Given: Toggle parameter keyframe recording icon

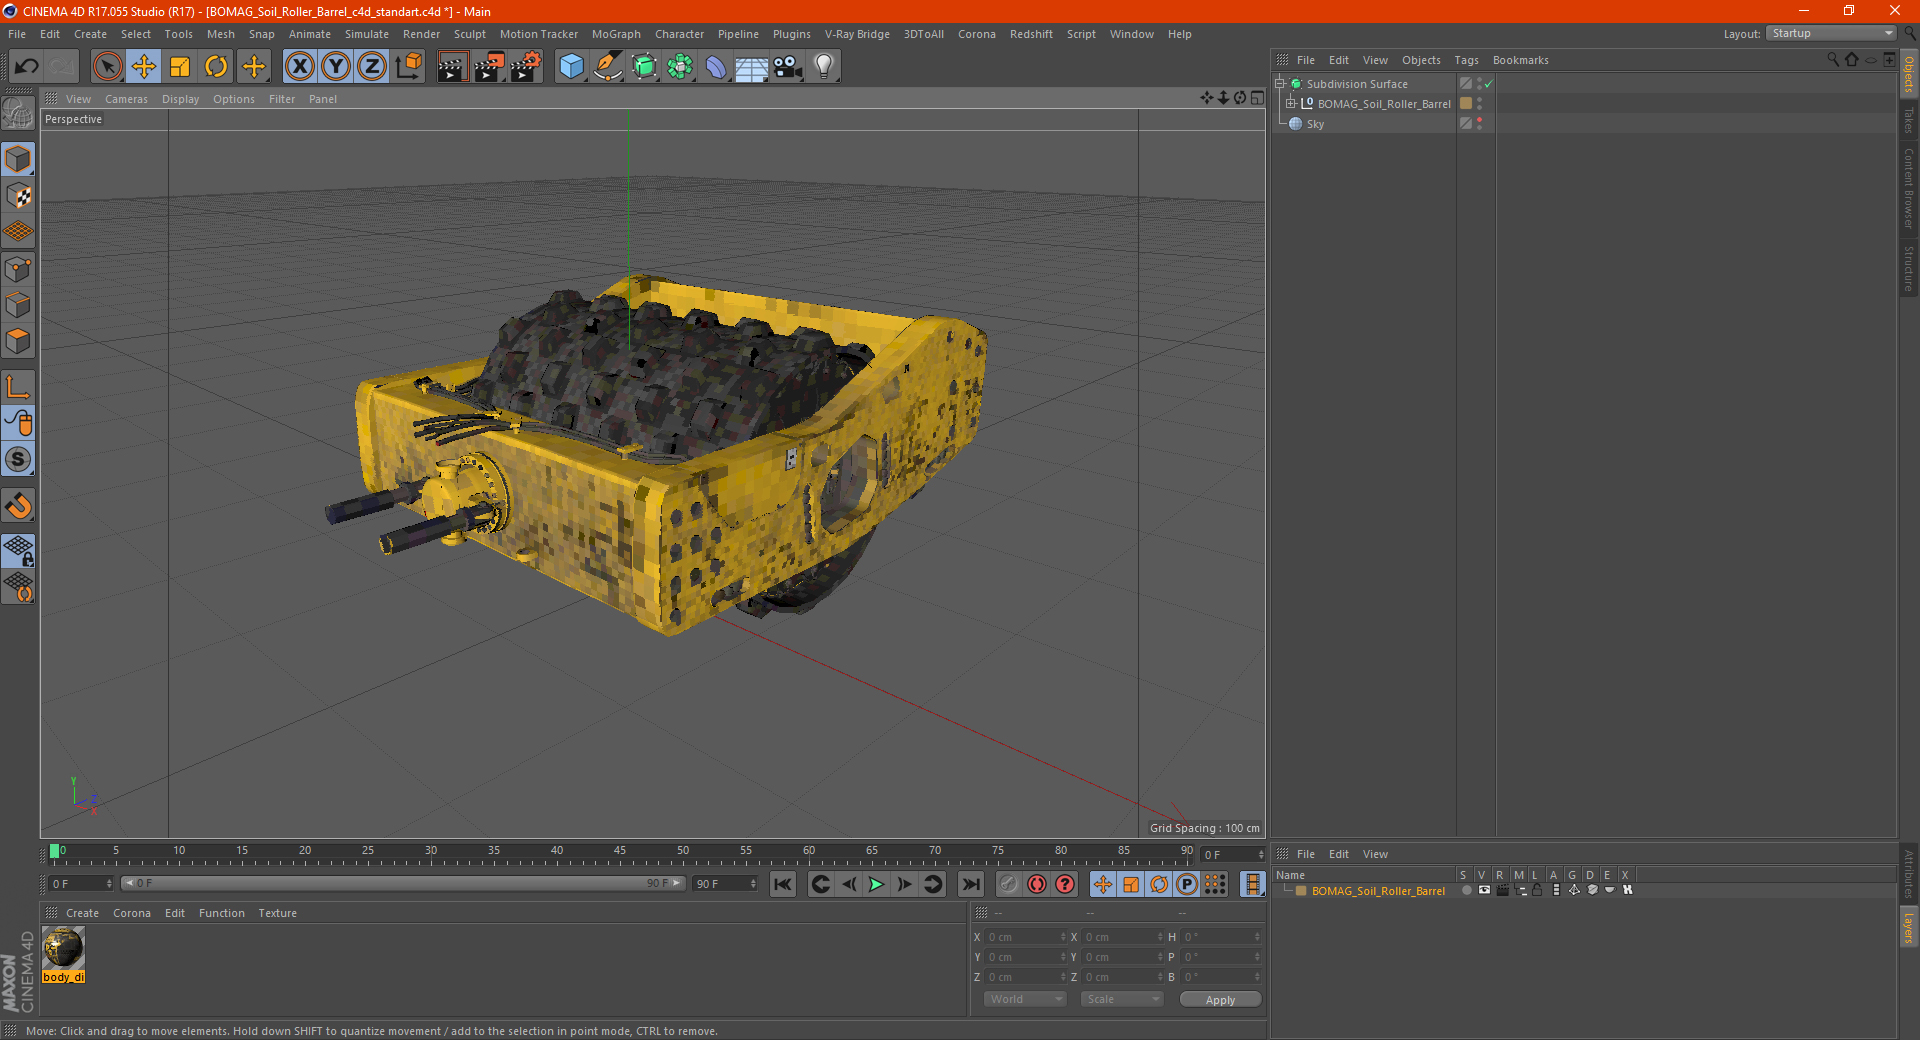Looking at the screenshot, I should [1187, 884].
